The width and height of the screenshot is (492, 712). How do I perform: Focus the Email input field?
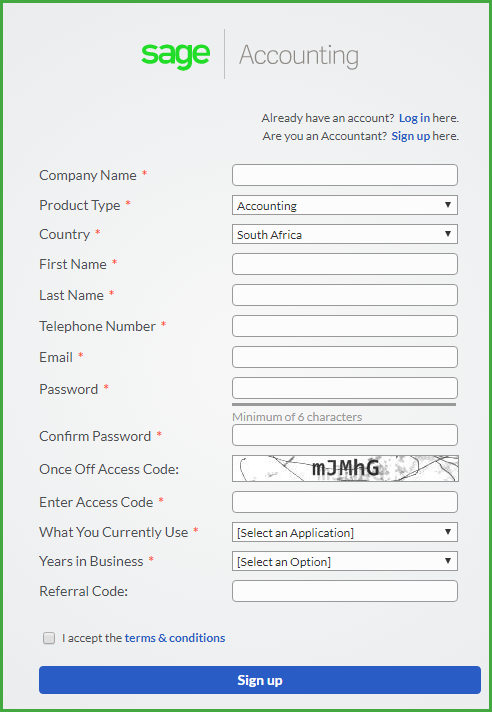click(345, 357)
